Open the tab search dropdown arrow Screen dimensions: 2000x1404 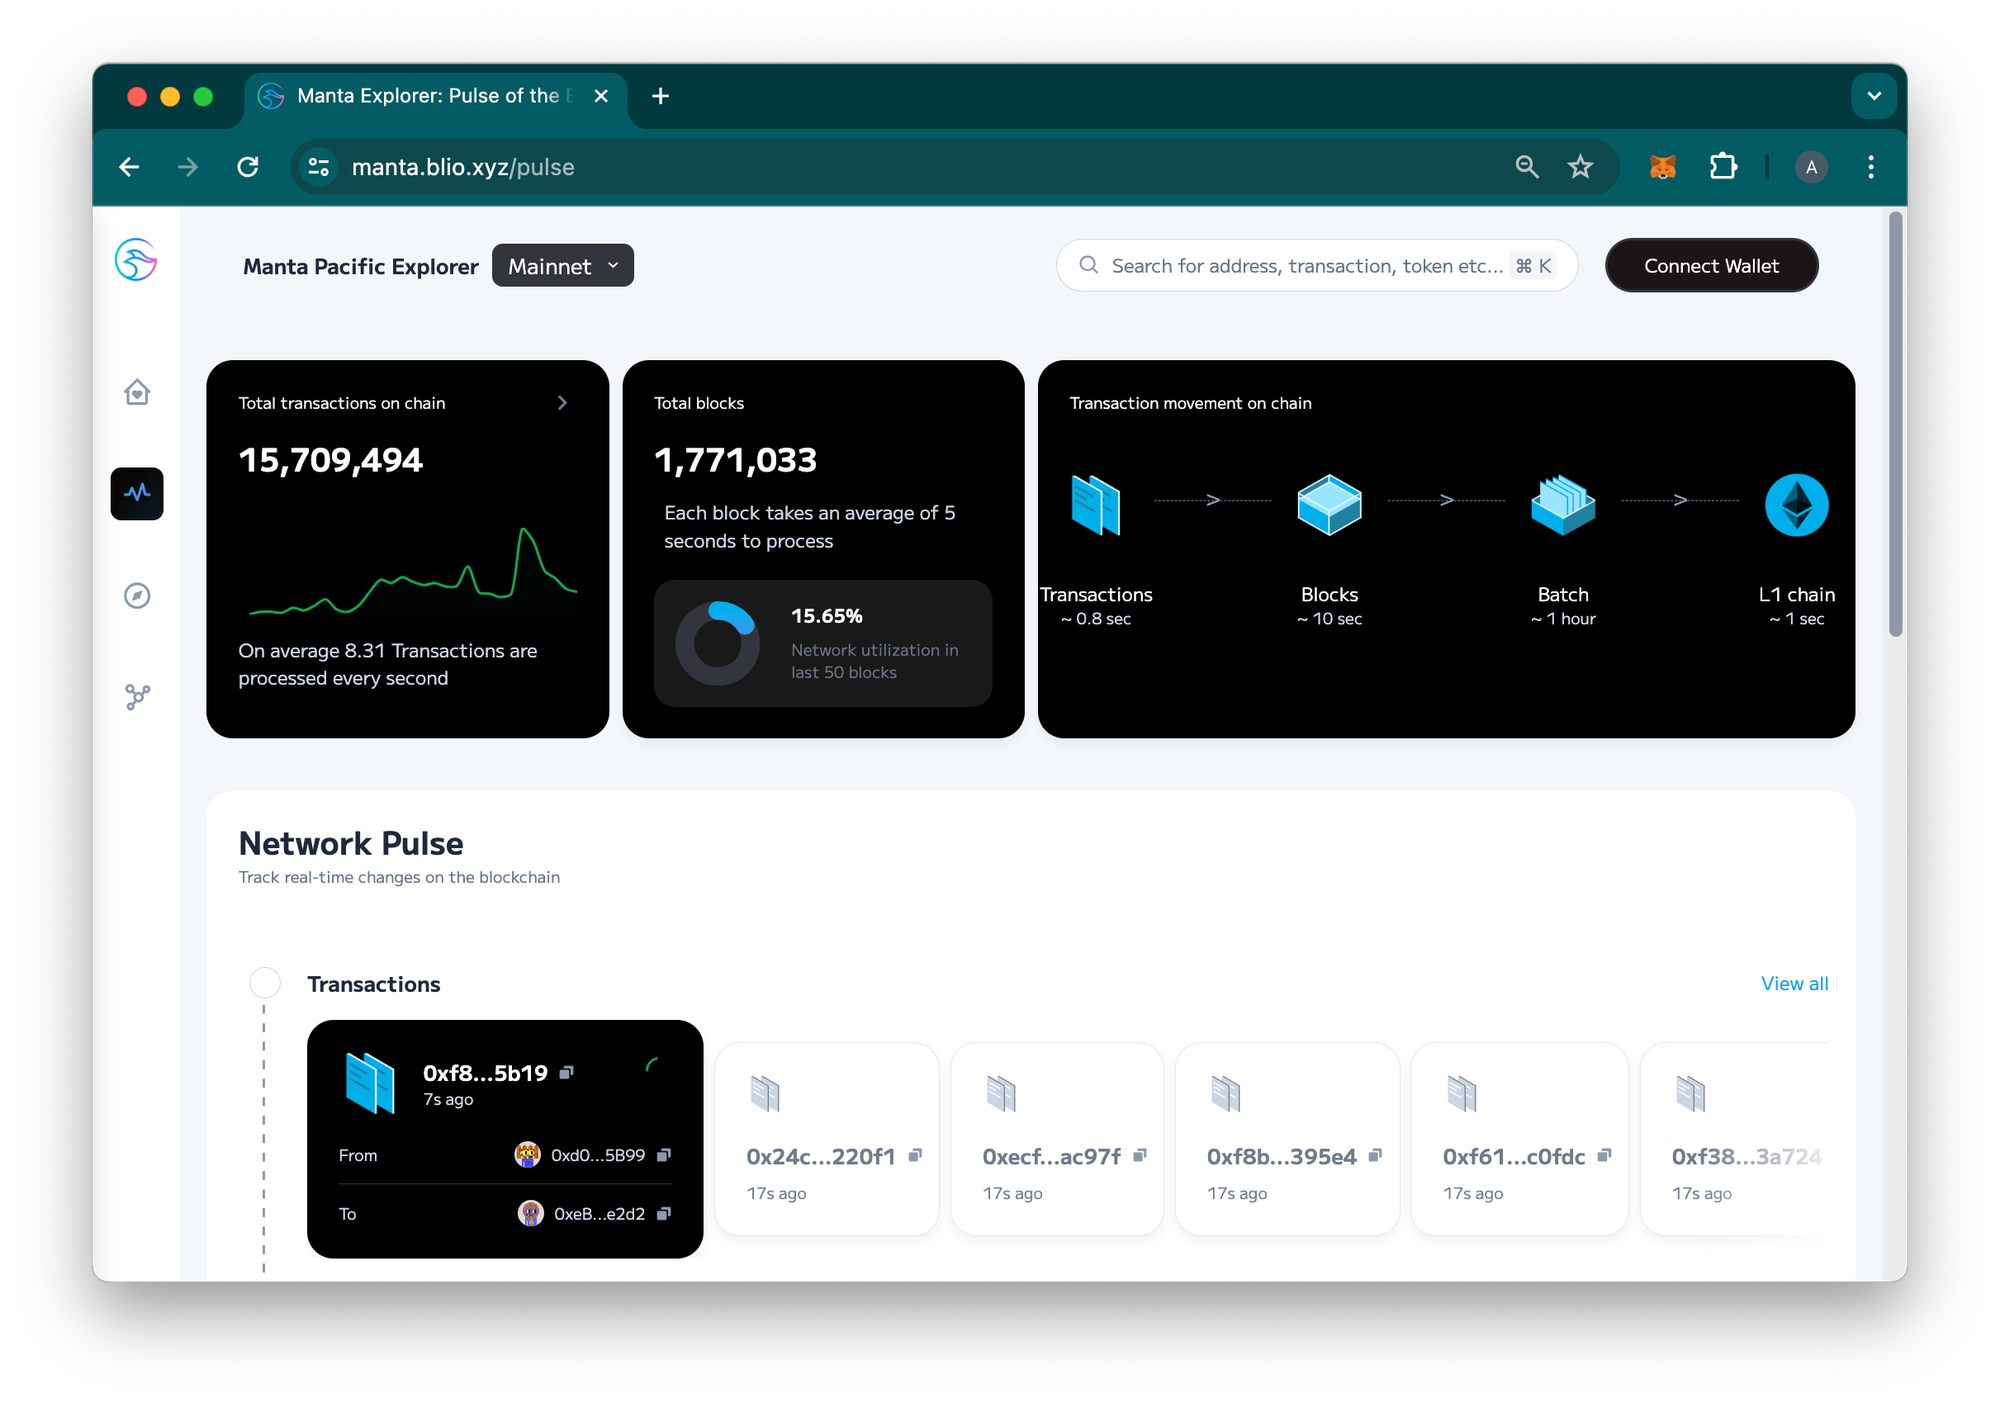[1873, 96]
